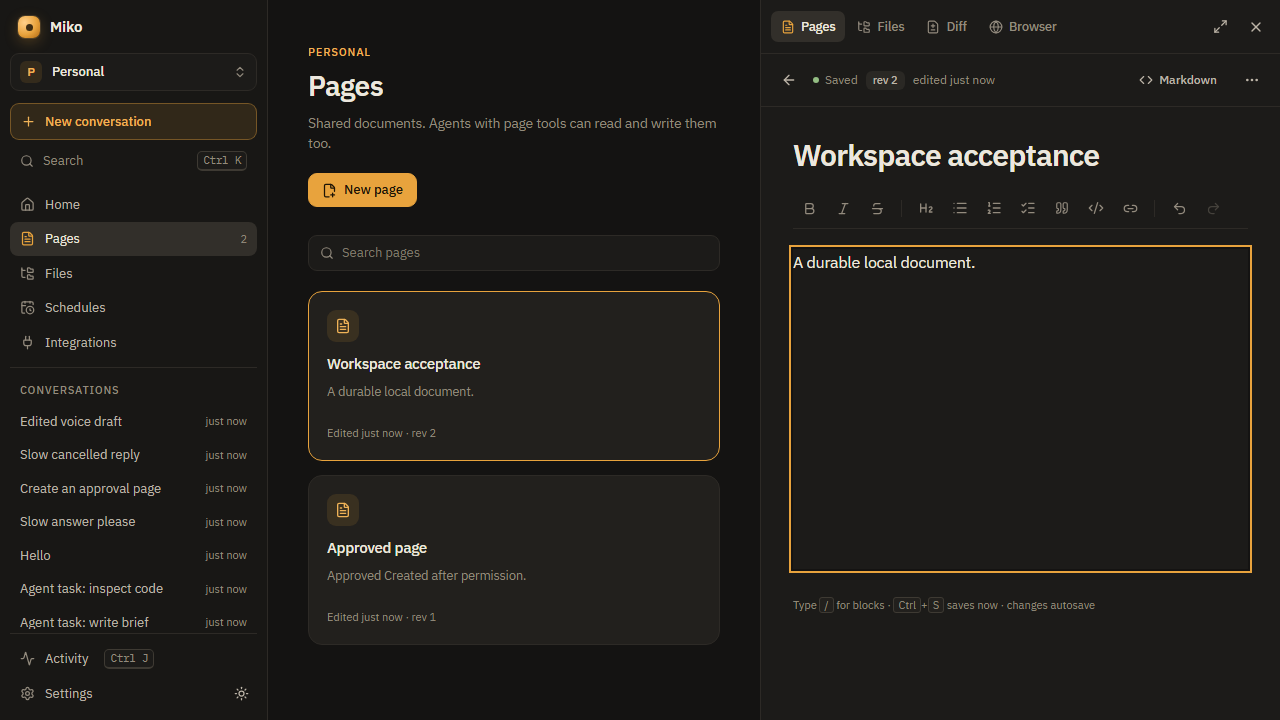Undo the last edit
Viewport: 1280px width, 720px height.
click(x=1179, y=208)
